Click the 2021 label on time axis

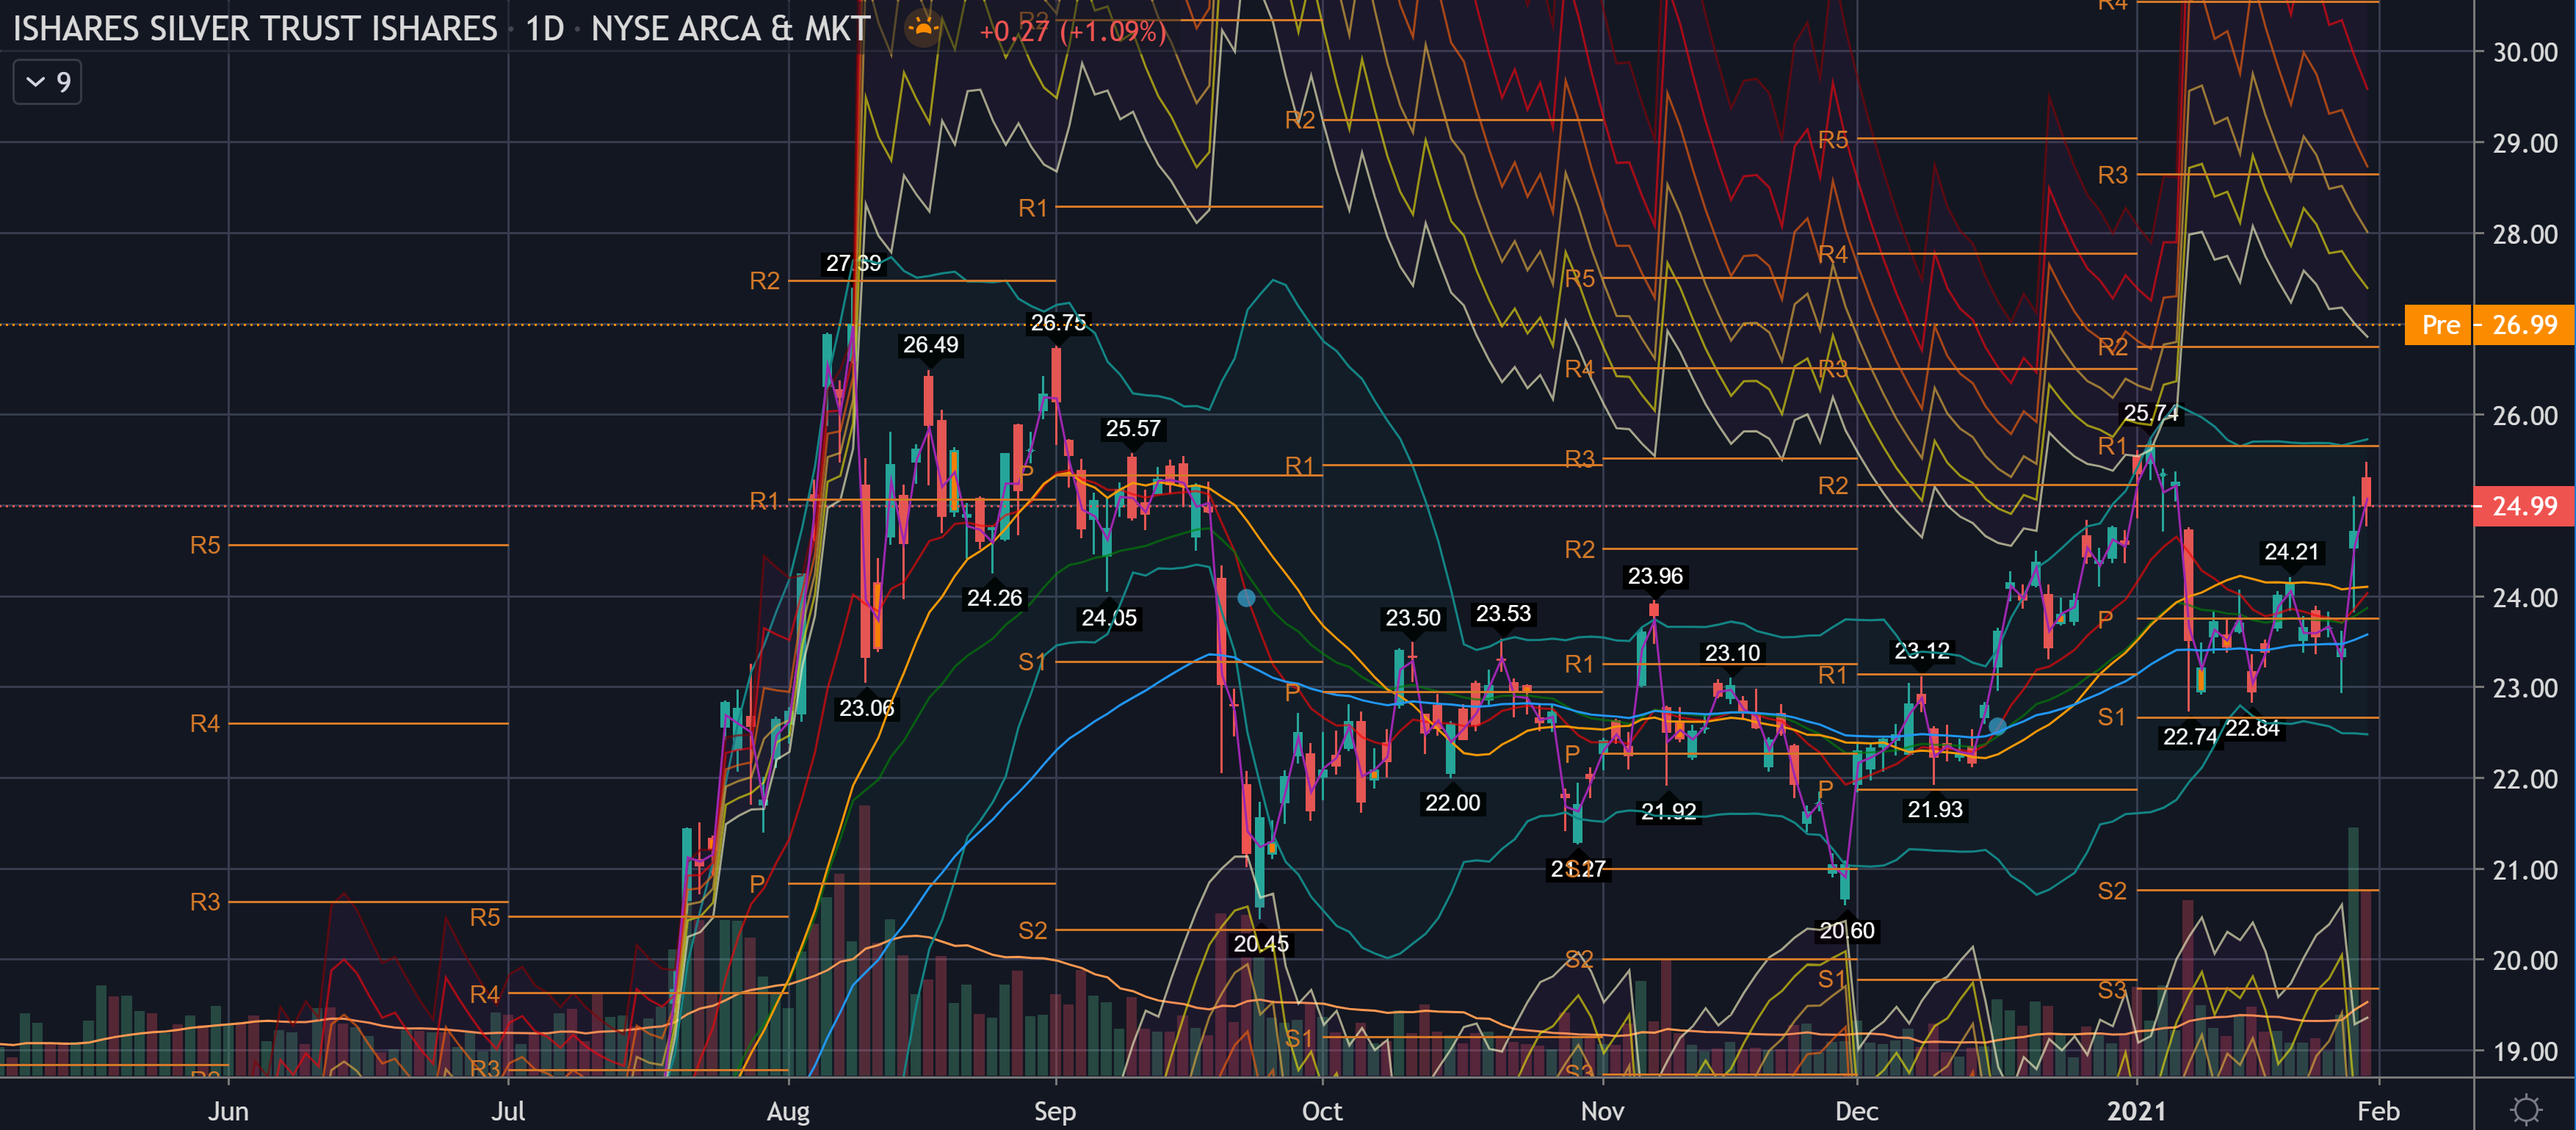pyautogui.click(x=2136, y=1111)
